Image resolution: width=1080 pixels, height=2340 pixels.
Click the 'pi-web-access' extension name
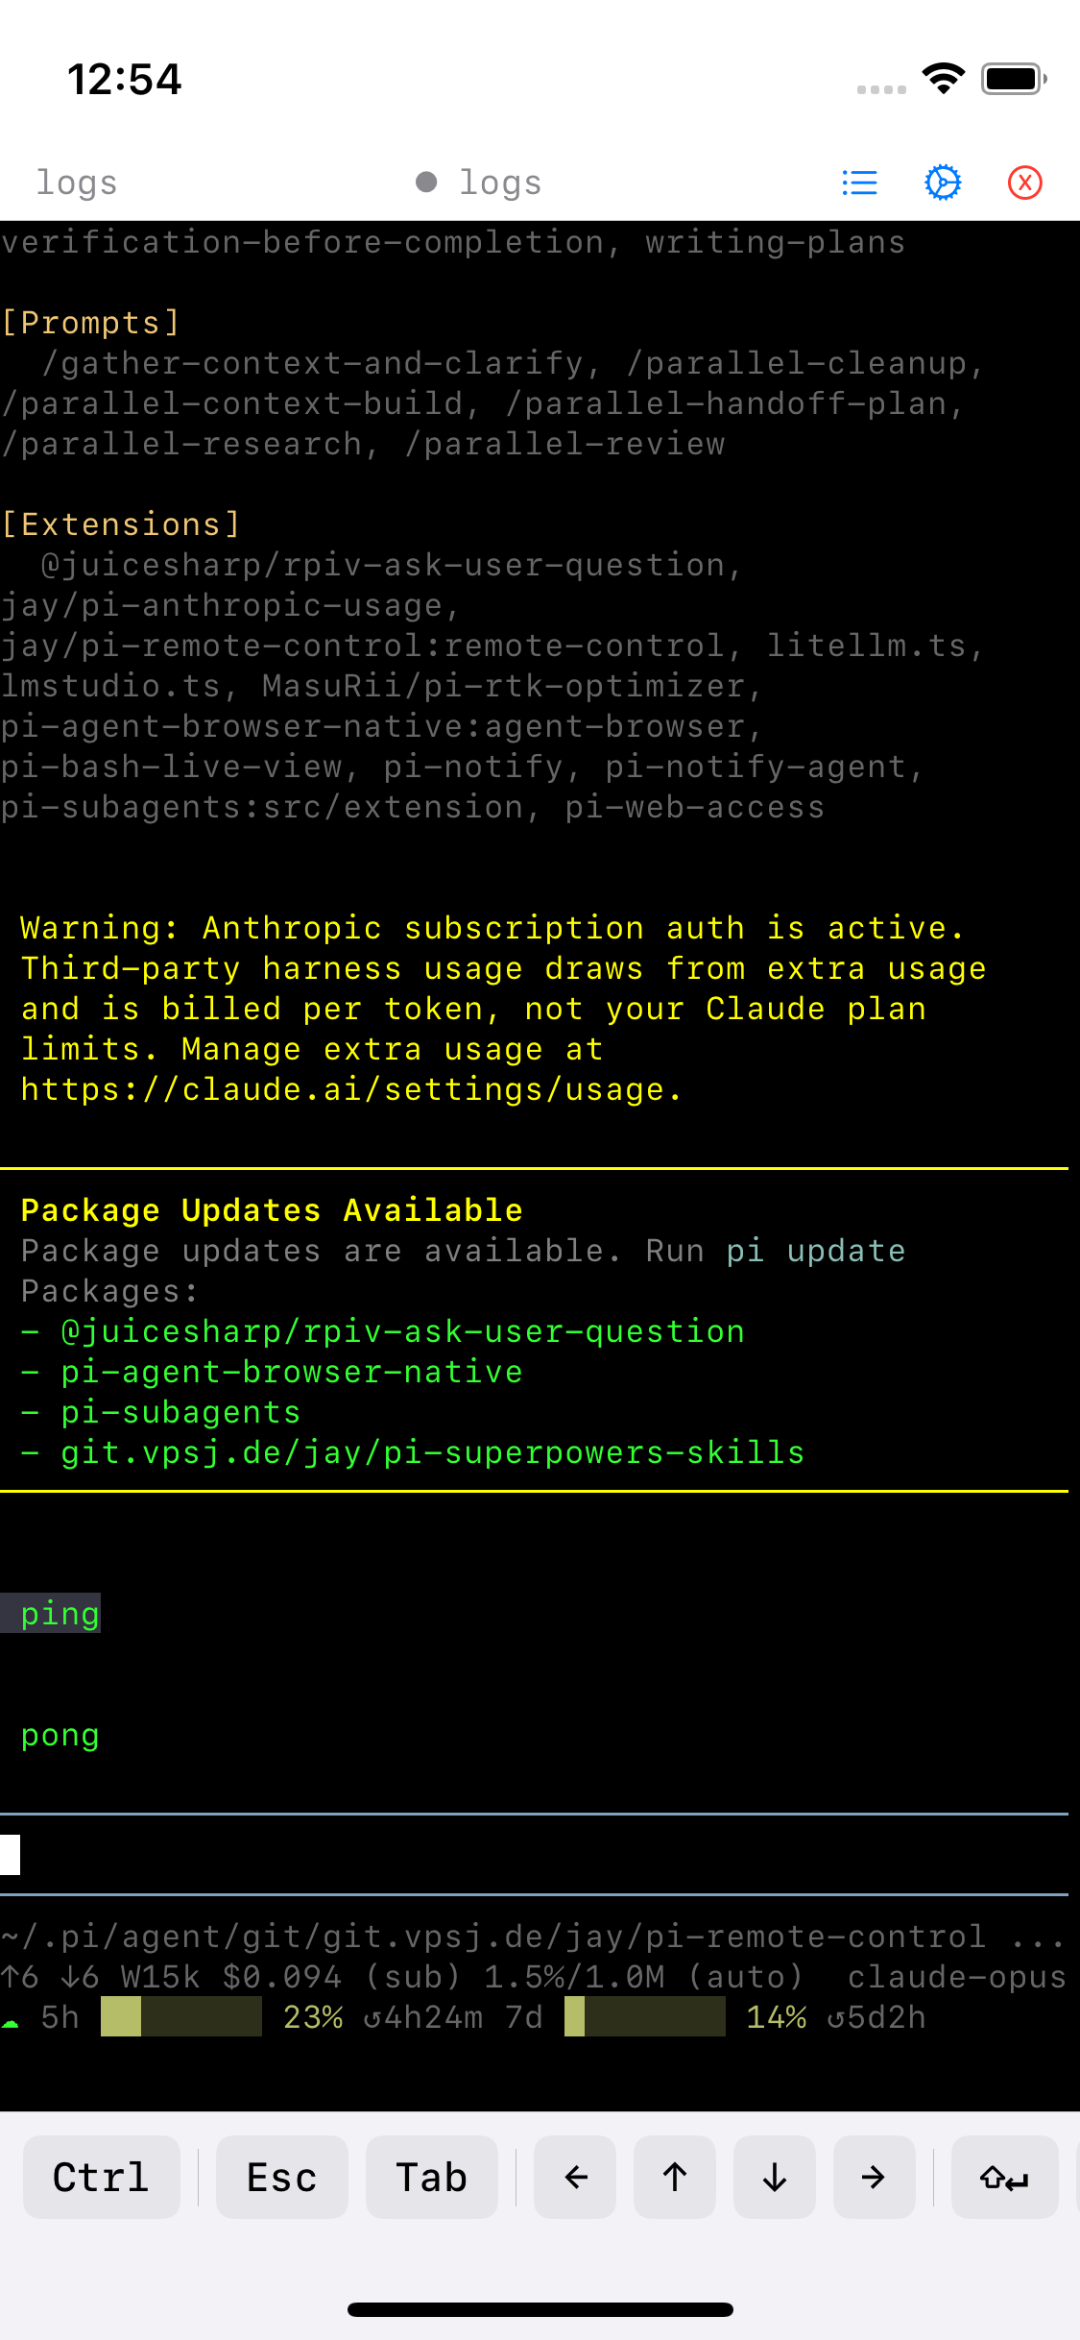(x=695, y=807)
